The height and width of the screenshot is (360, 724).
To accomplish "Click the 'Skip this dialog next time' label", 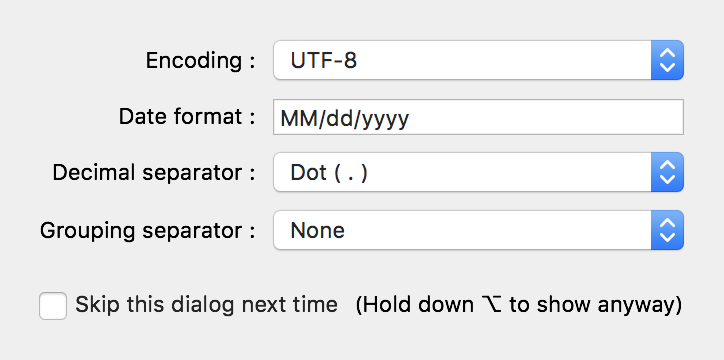I will tap(206, 305).
